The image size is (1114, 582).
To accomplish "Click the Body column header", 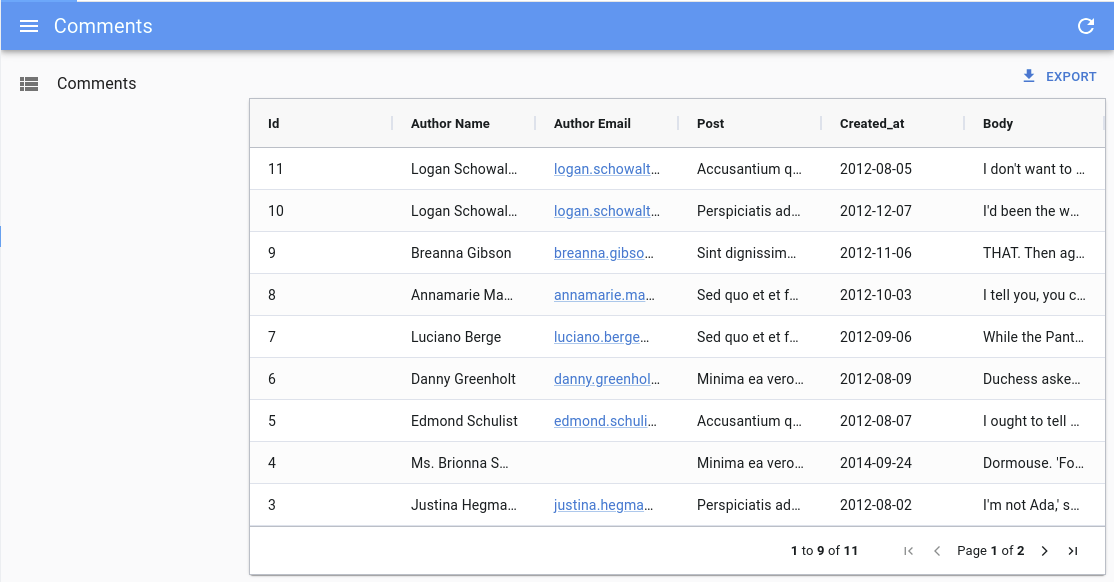I will [x=998, y=124].
